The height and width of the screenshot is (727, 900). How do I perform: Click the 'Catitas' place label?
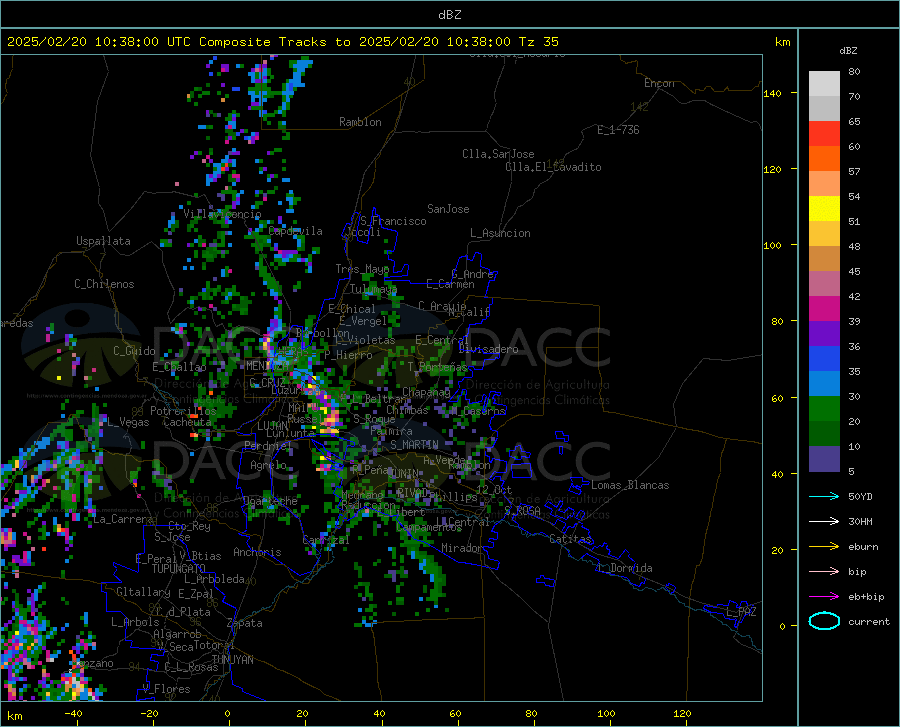point(570,539)
